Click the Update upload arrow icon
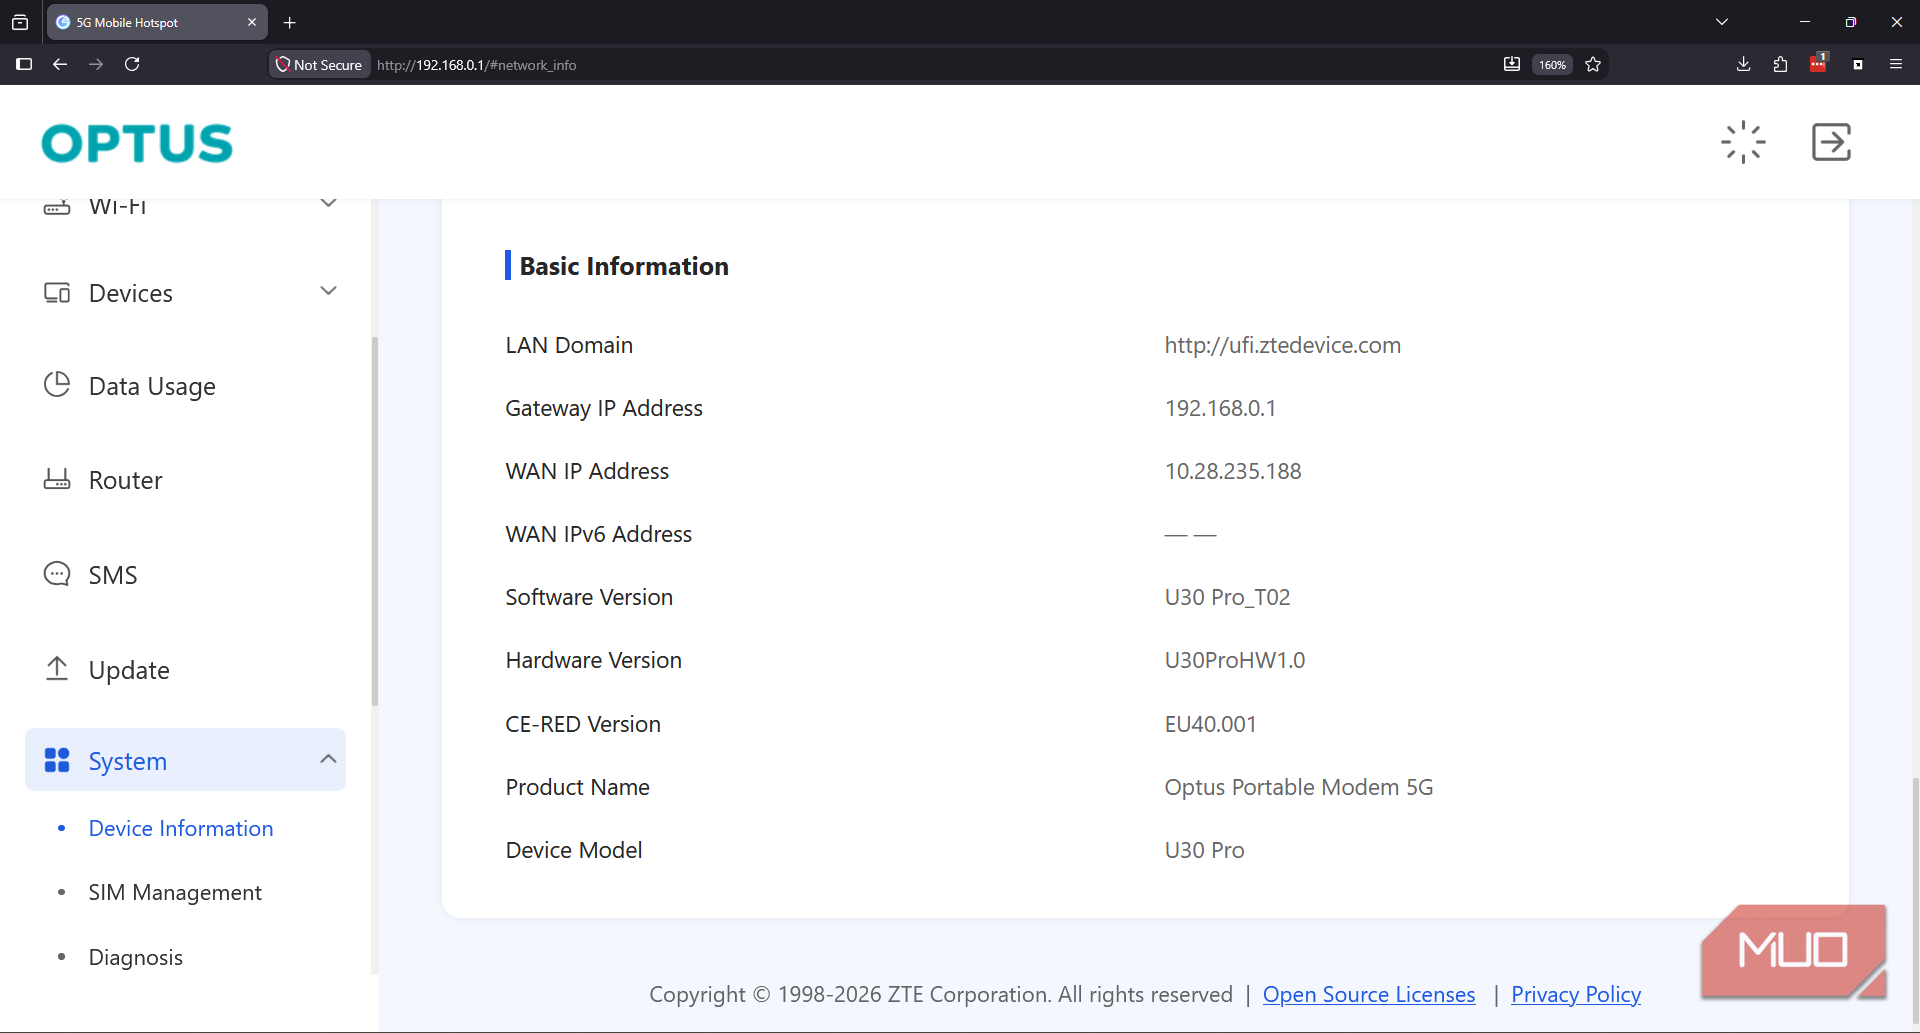This screenshot has width=1920, height=1033. [57, 669]
